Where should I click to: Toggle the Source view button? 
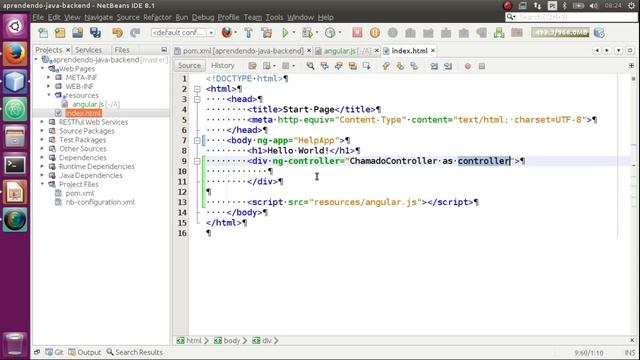pyautogui.click(x=189, y=65)
